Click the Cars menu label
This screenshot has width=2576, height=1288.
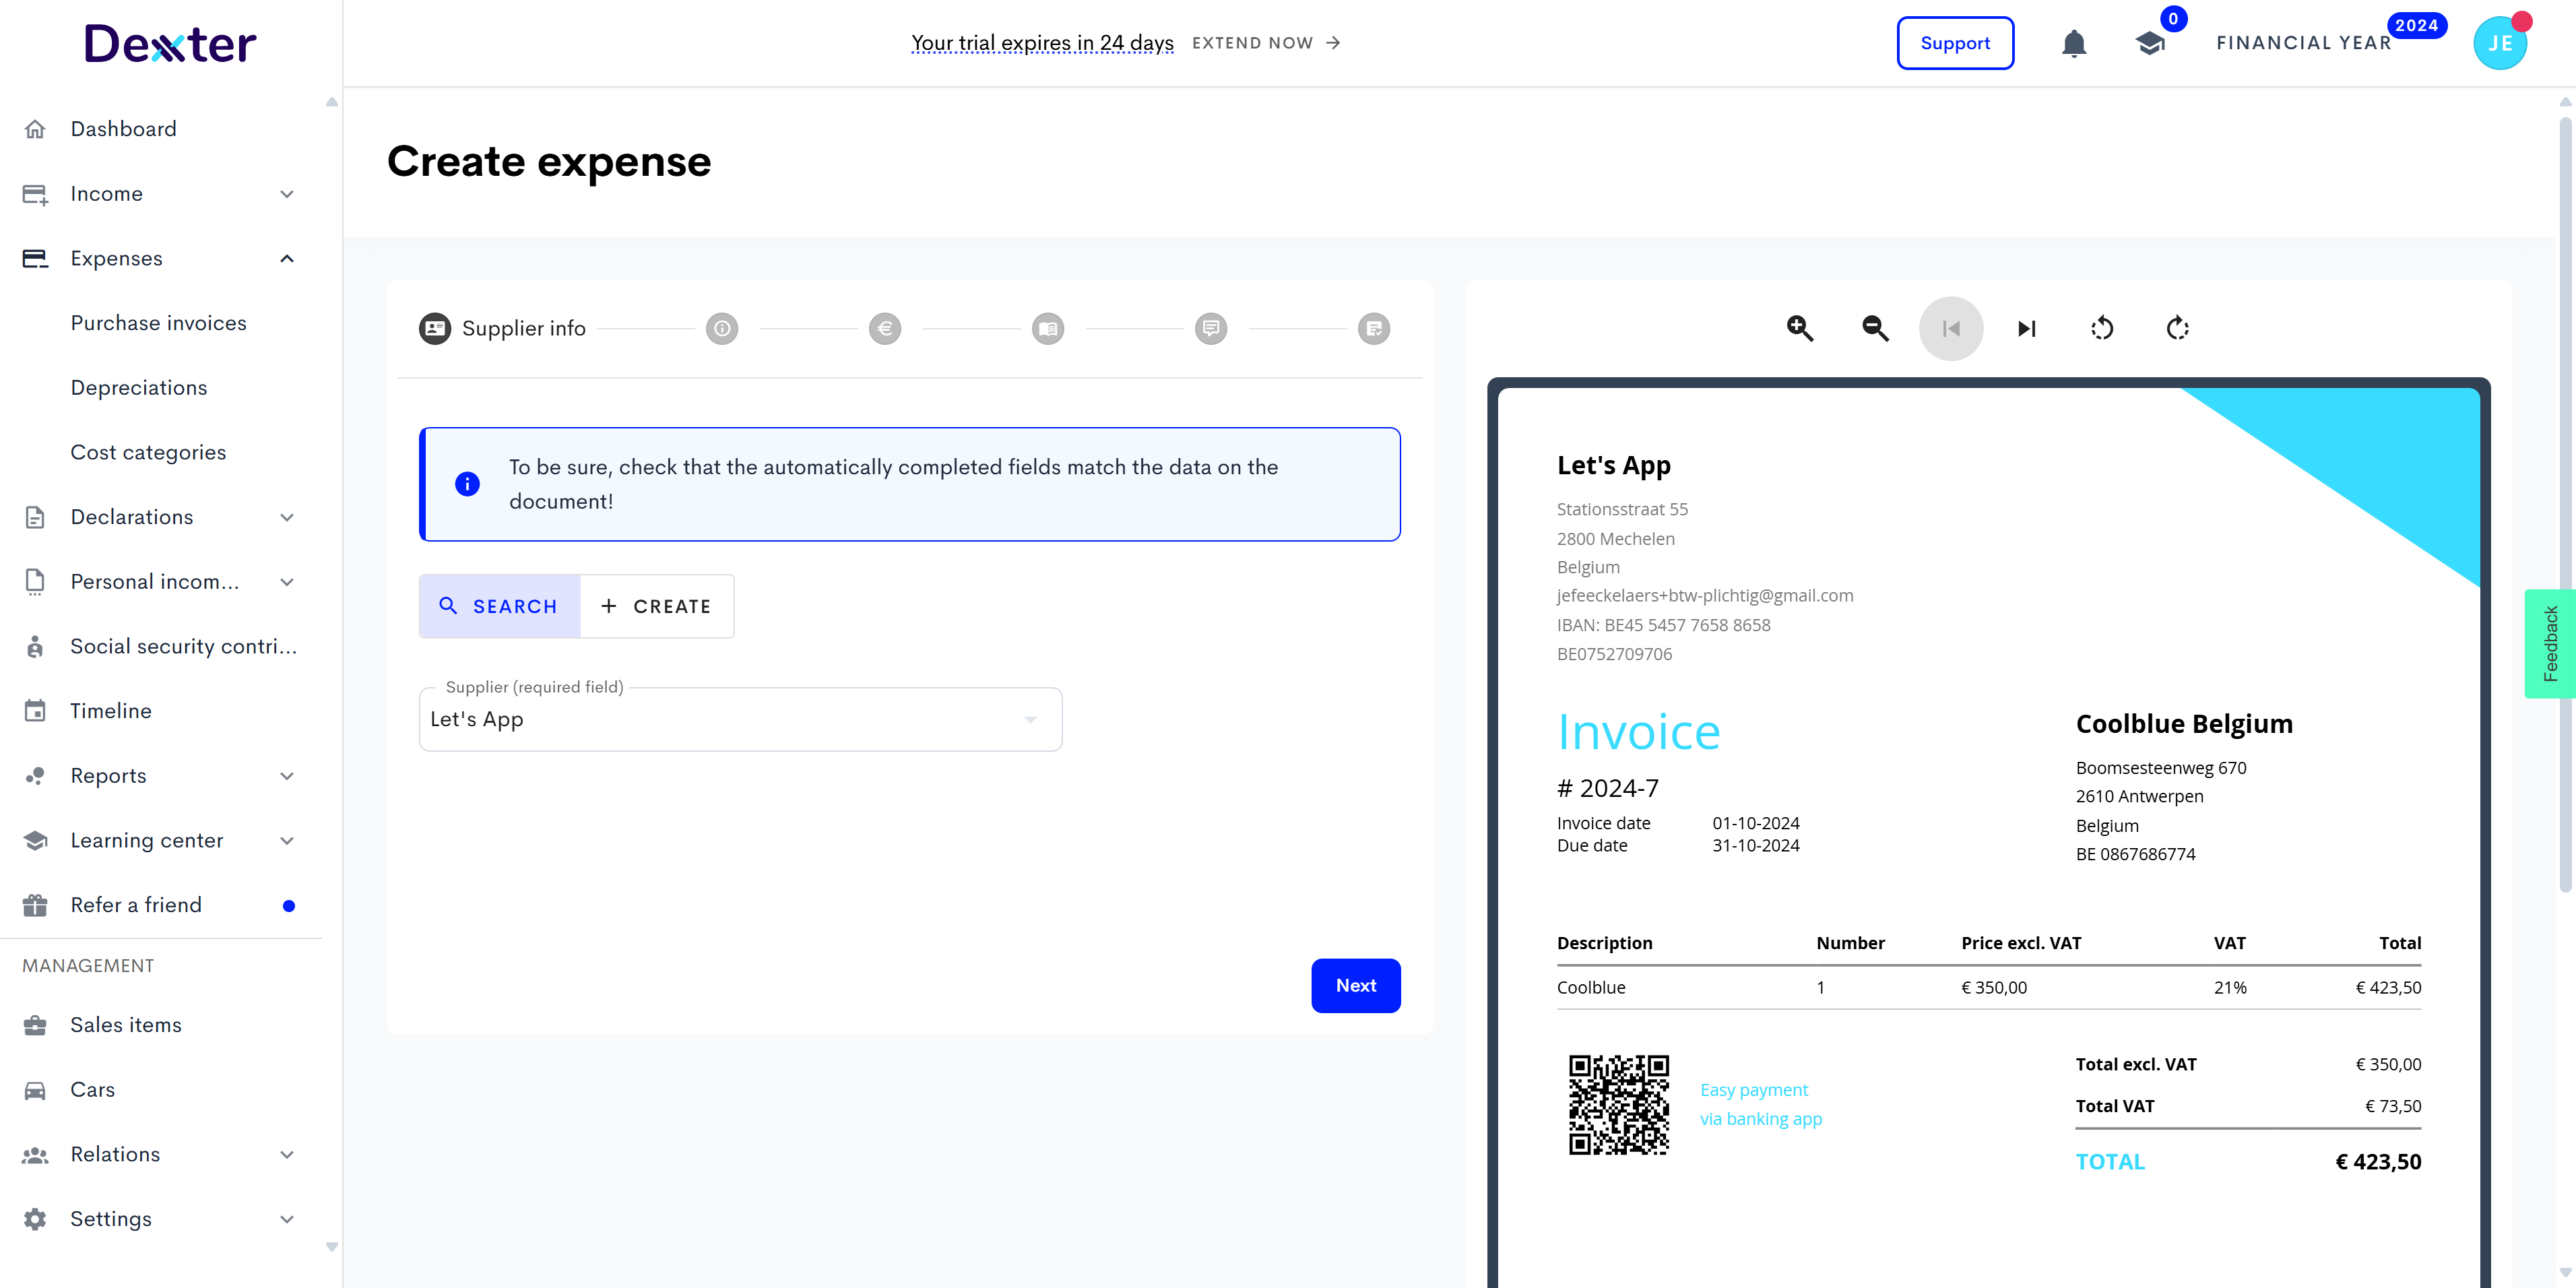pos(93,1090)
